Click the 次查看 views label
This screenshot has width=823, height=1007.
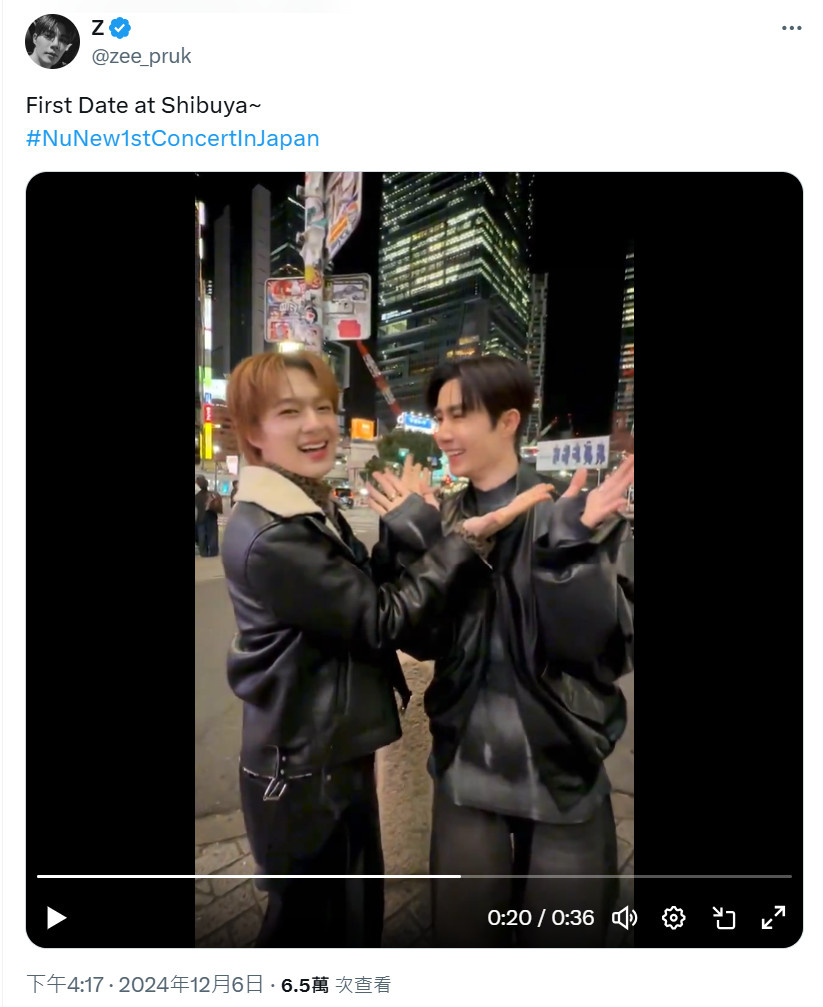pos(363,985)
